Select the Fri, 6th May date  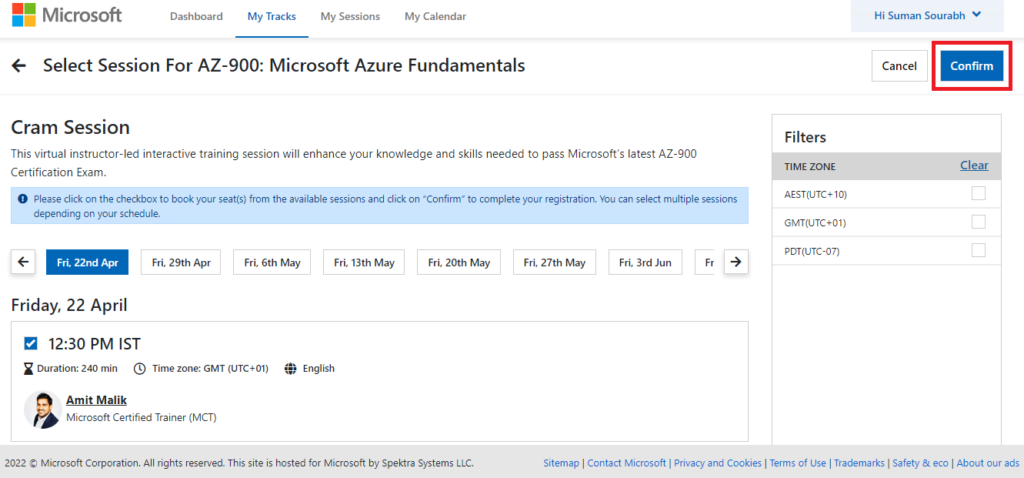[272, 262]
